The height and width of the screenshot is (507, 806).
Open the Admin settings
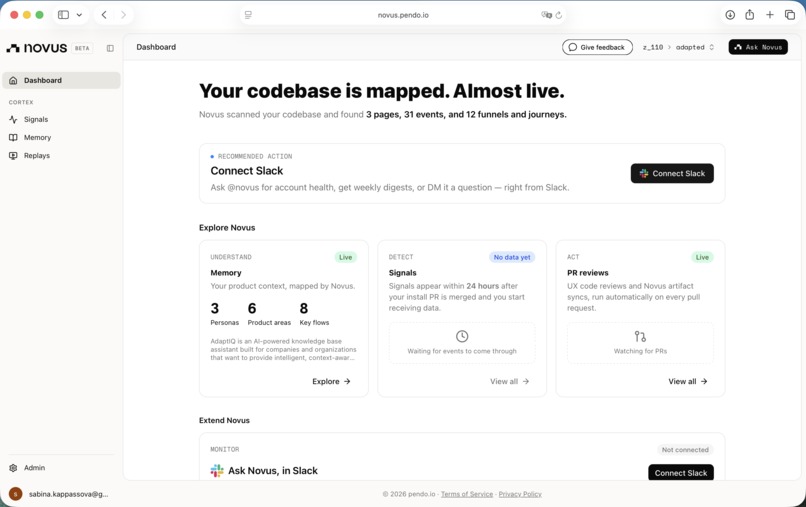pyautogui.click(x=61, y=467)
